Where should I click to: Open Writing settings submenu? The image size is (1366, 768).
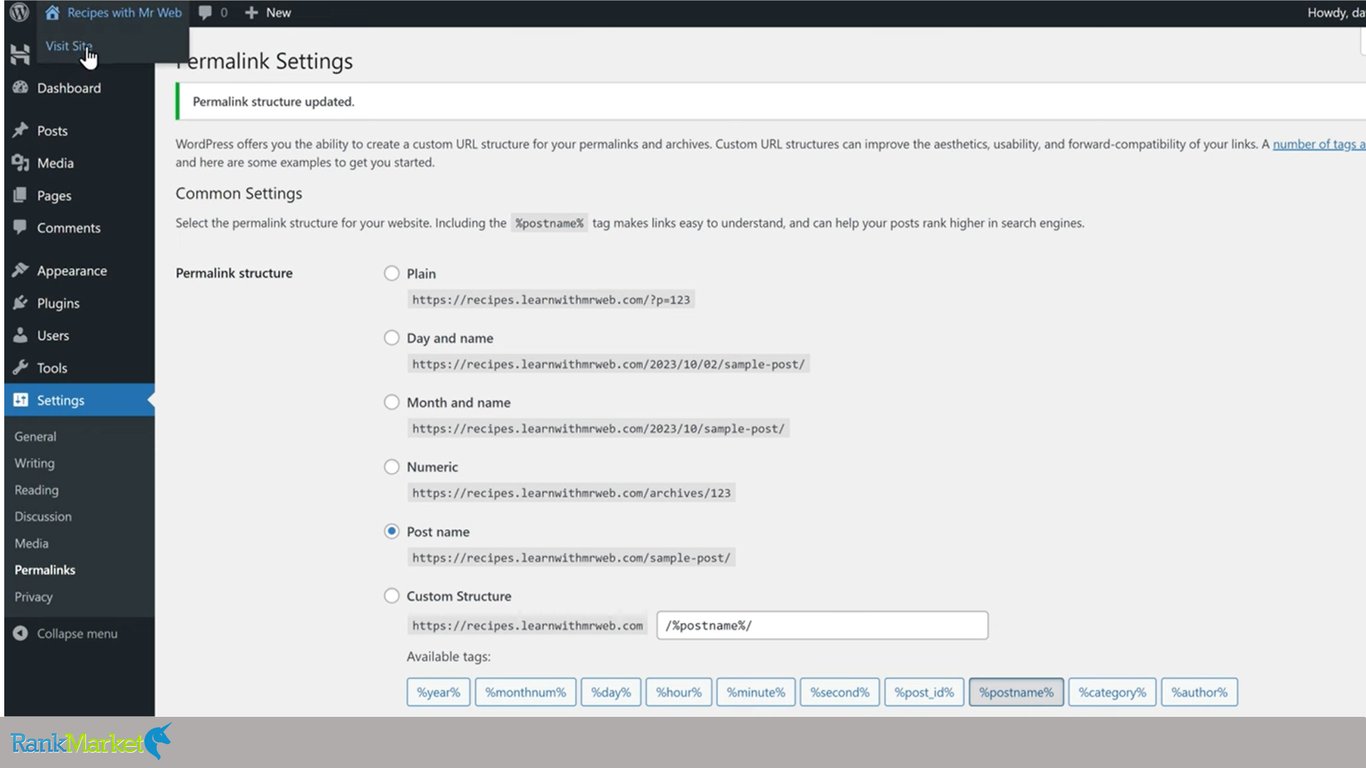point(34,463)
